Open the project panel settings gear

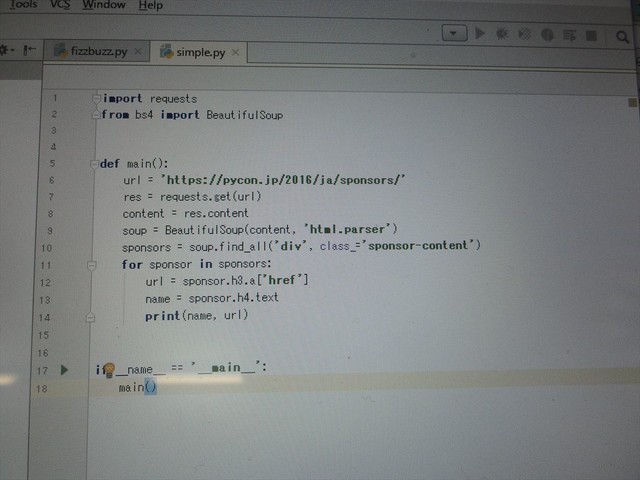coord(4,50)
